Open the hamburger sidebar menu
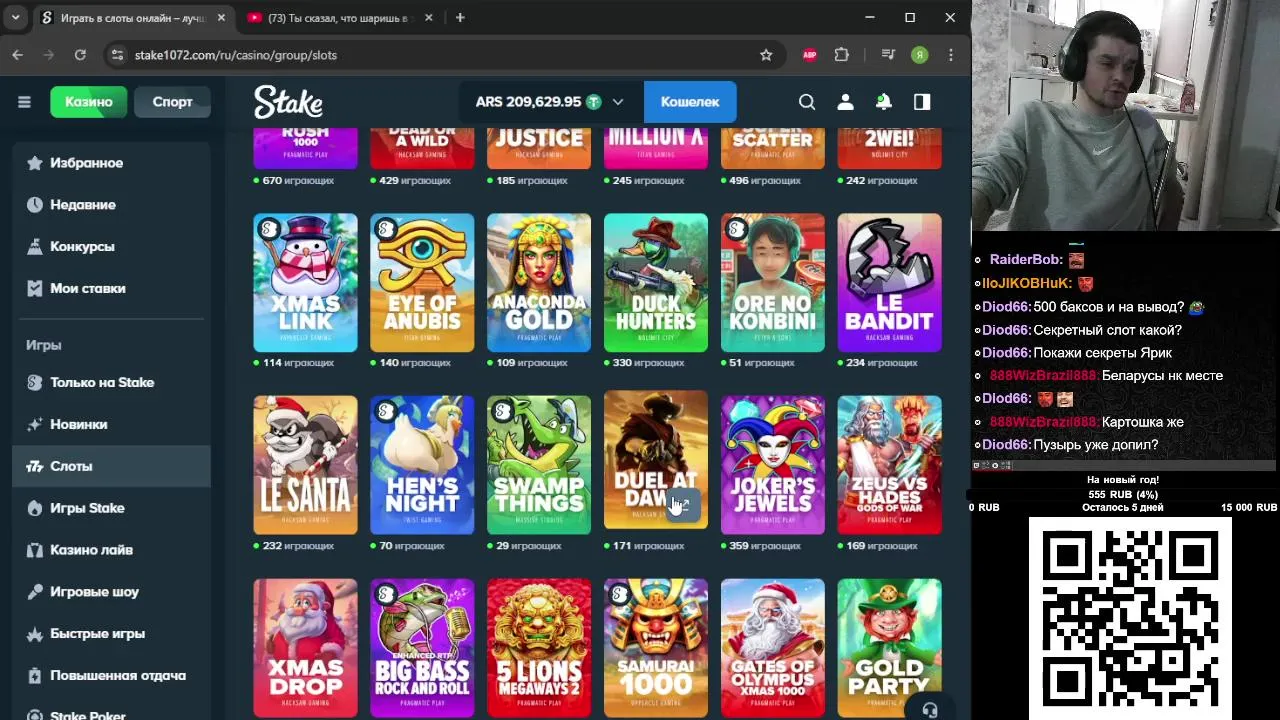The image size is (1280, 720). [x=24, y=102]
